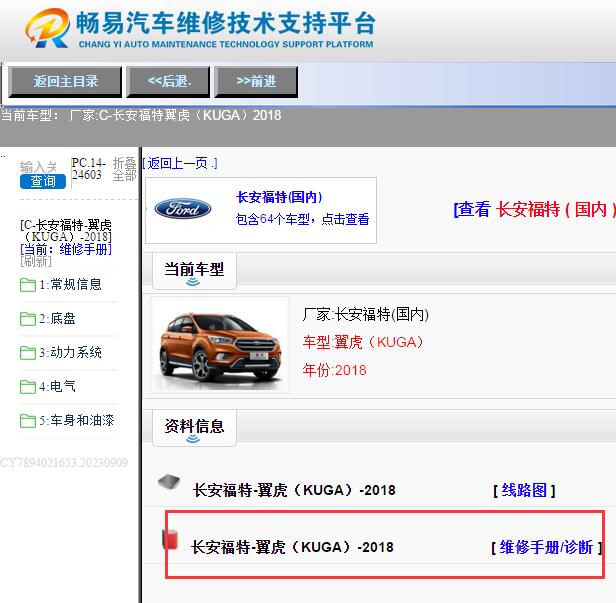Click the blue 查询 search button

[43, 181]
